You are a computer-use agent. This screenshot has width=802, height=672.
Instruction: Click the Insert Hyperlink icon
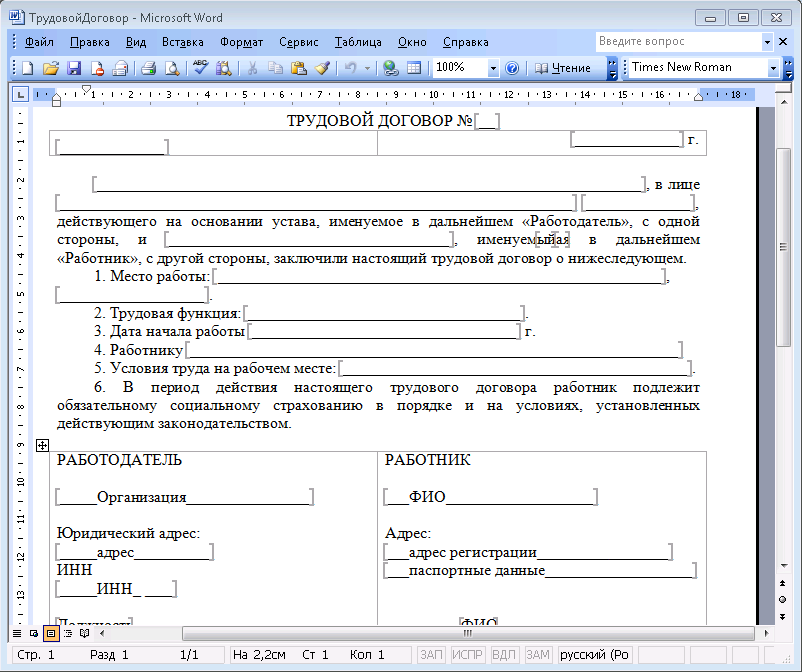(x=390, y=68)
